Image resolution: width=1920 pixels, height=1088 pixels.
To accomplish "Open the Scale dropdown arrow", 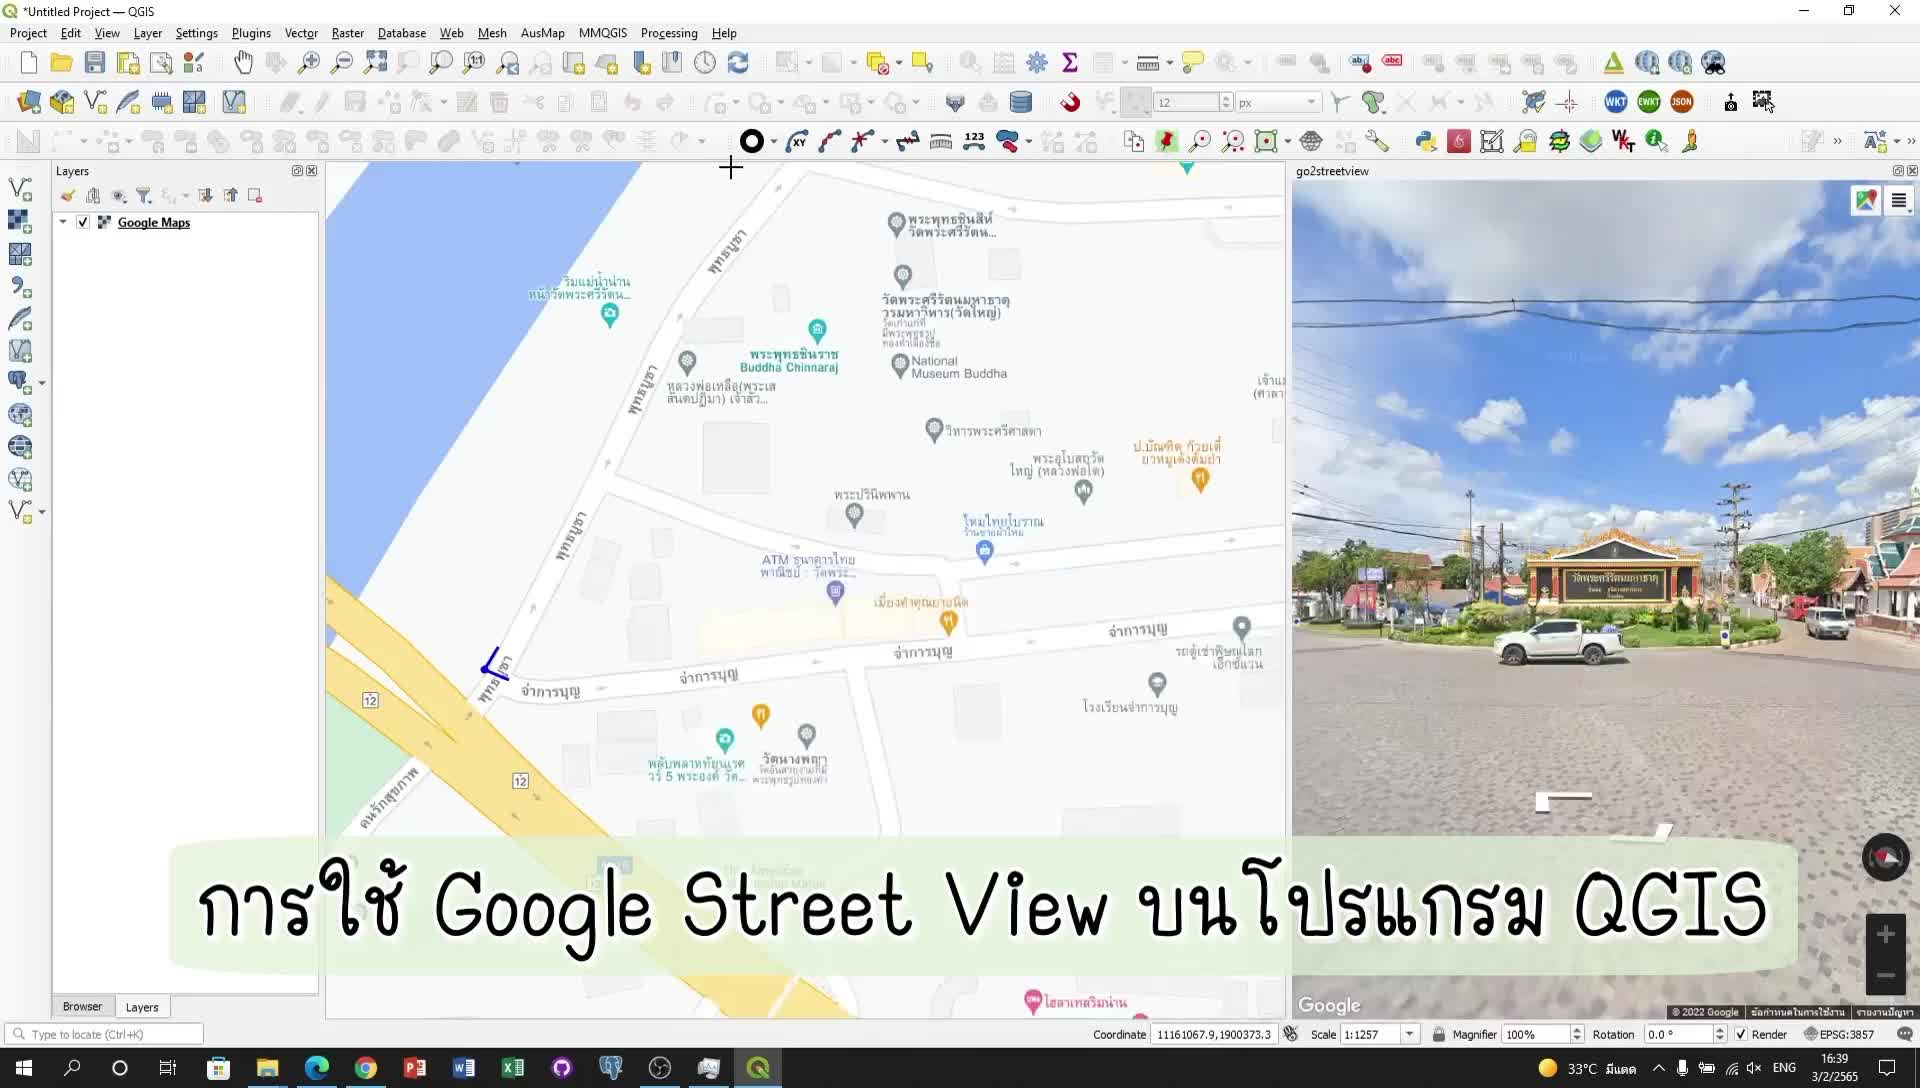I will point(1410,1035).
